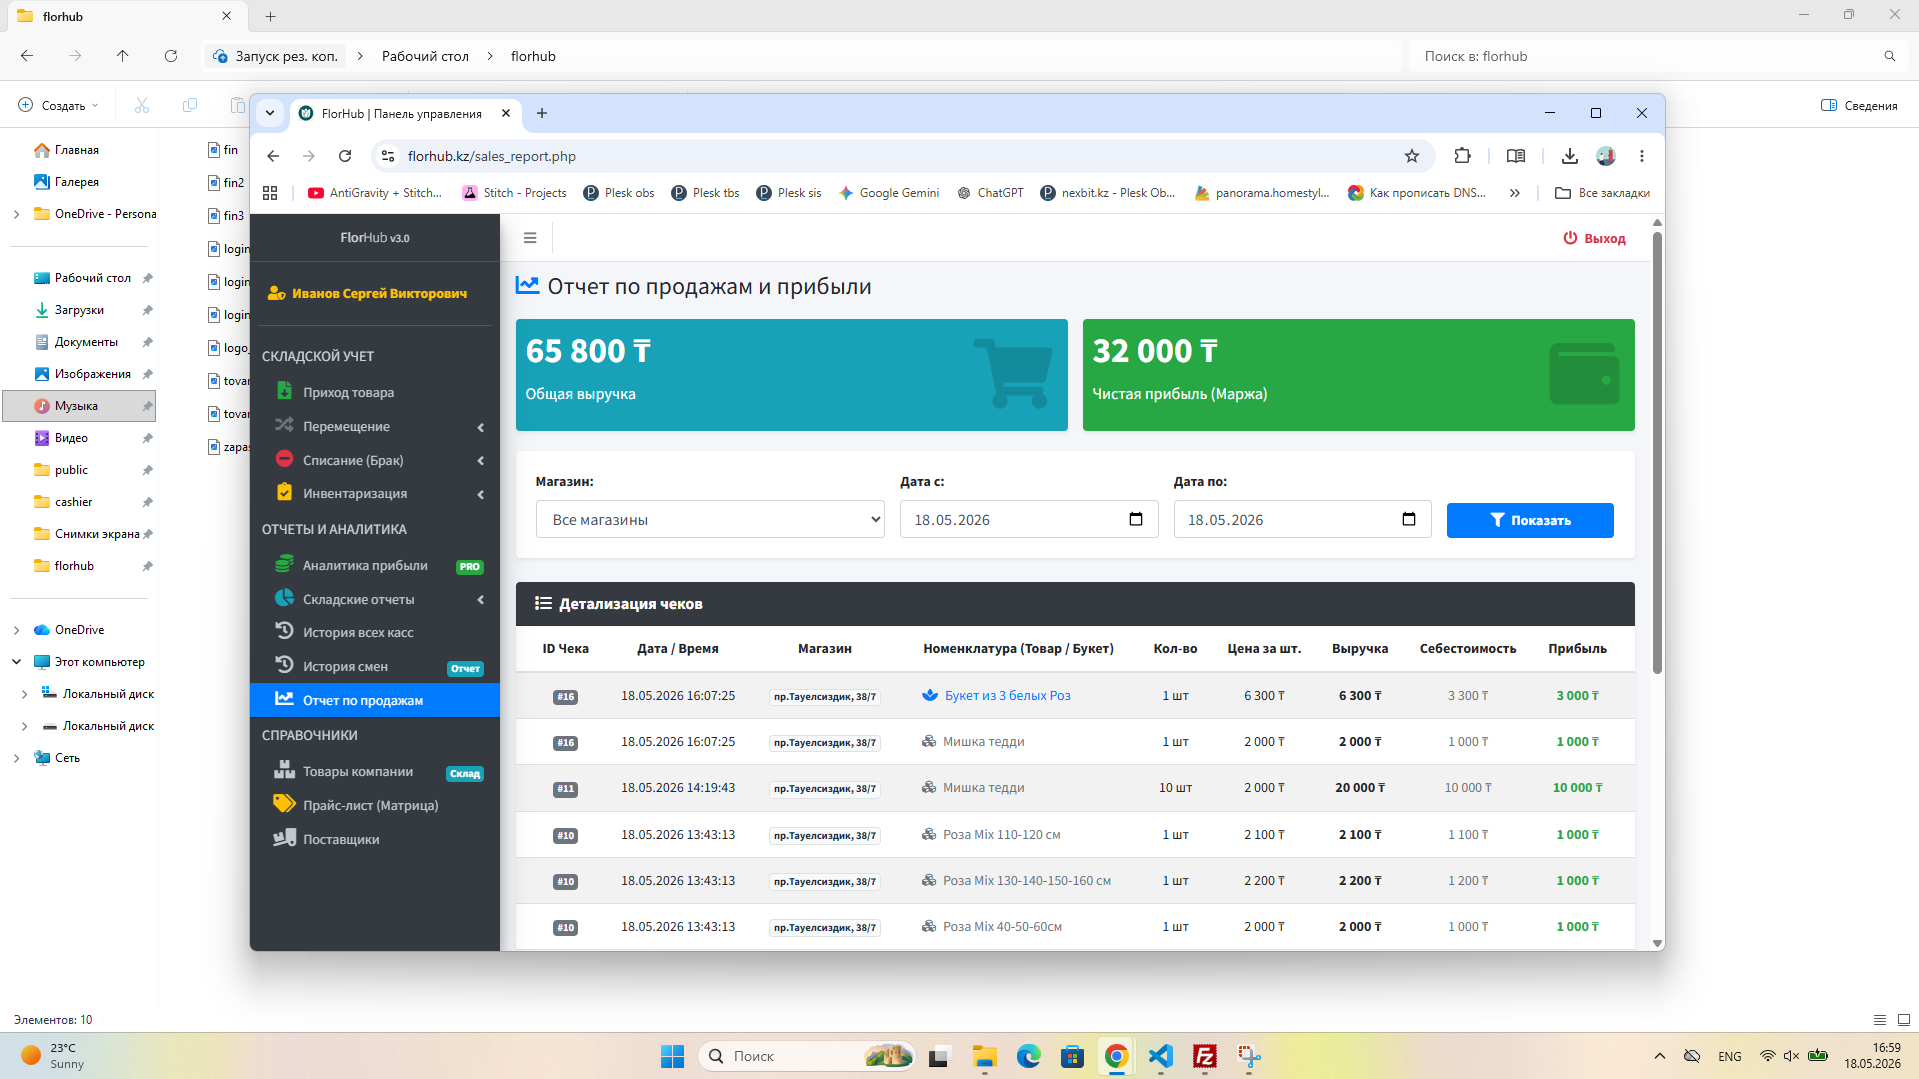
Task: Go up one folder level in Explorer
Action: [x=122, y=56]
